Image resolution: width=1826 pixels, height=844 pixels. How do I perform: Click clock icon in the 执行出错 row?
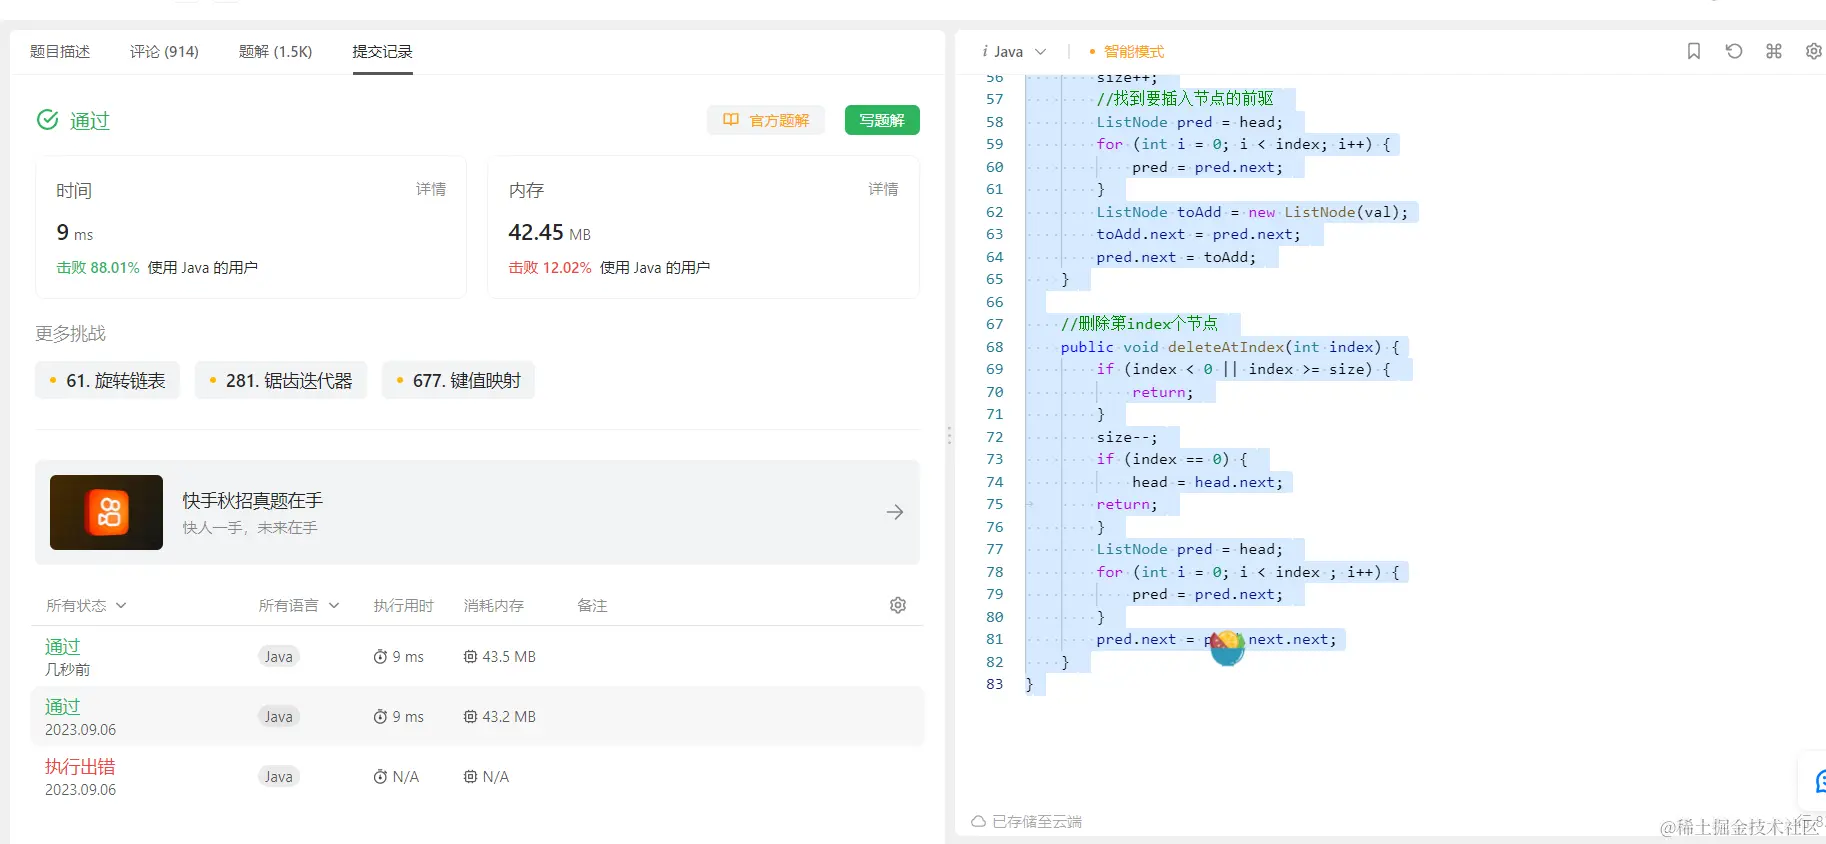tap(380, 777)
